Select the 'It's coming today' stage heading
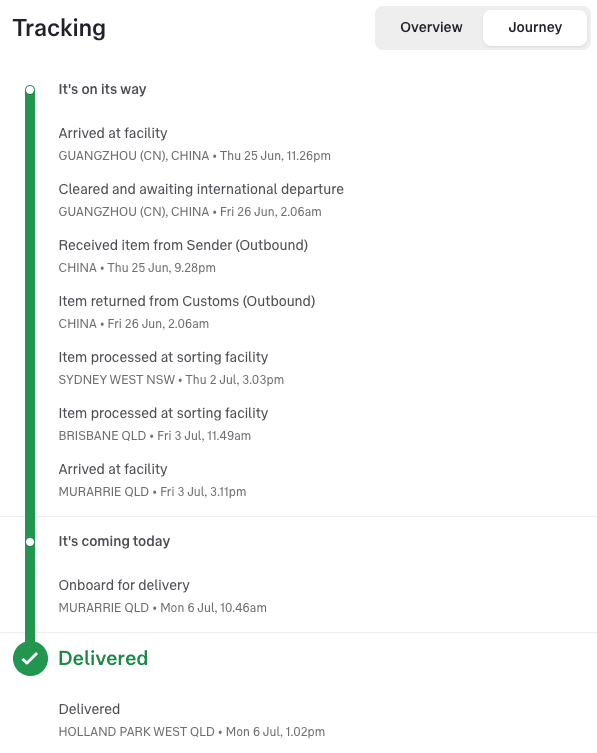 click(114, 541)
